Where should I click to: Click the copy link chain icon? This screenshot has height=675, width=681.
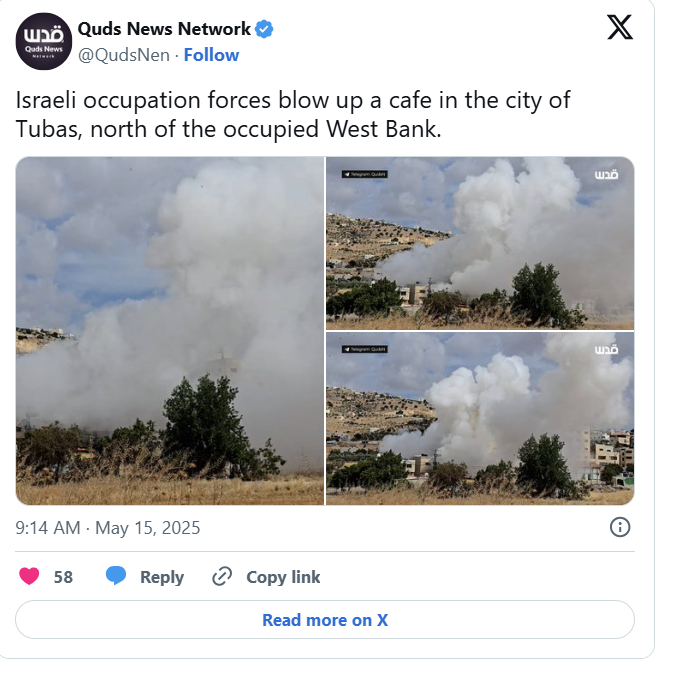(x=222, y=576)
